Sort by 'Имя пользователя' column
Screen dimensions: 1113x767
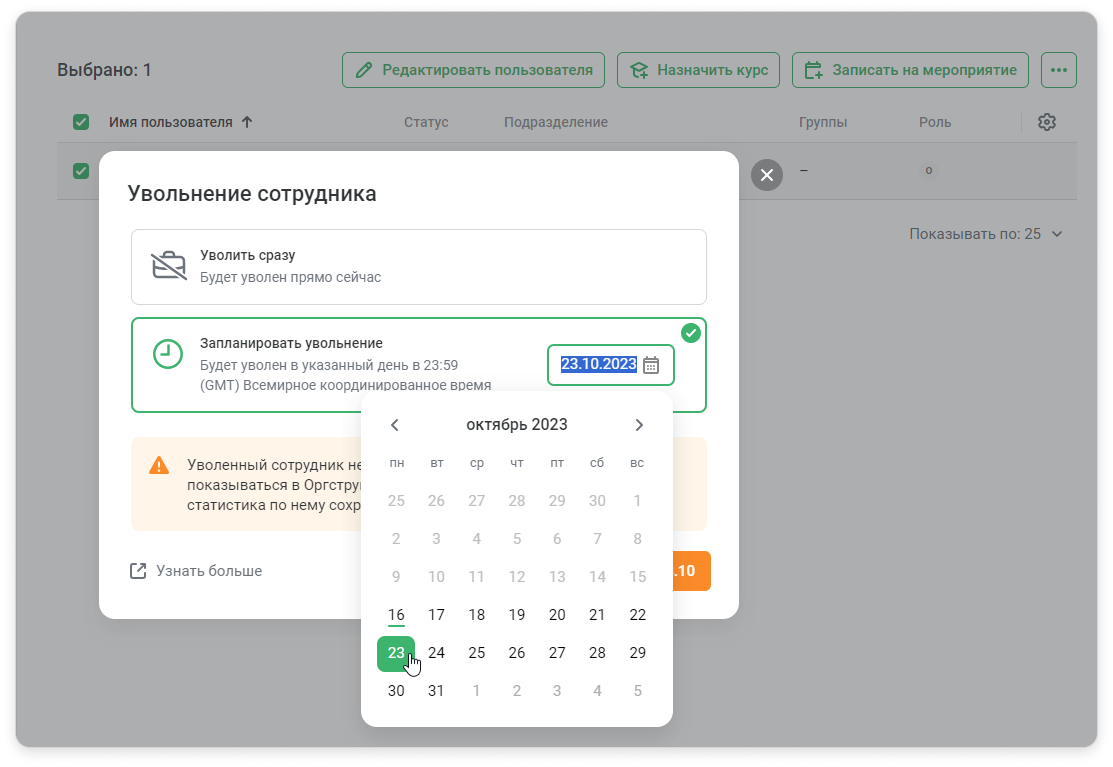(x=180, y=122)
